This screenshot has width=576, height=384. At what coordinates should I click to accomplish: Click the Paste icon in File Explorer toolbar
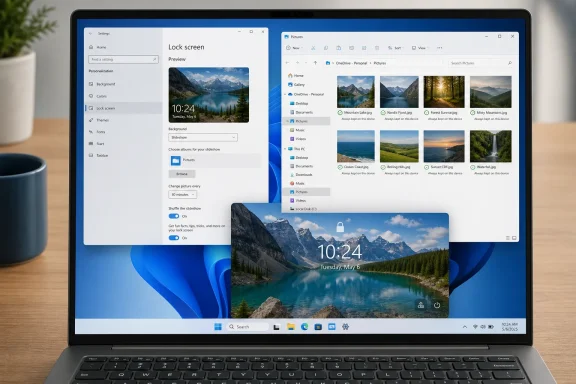coord(338,48)
